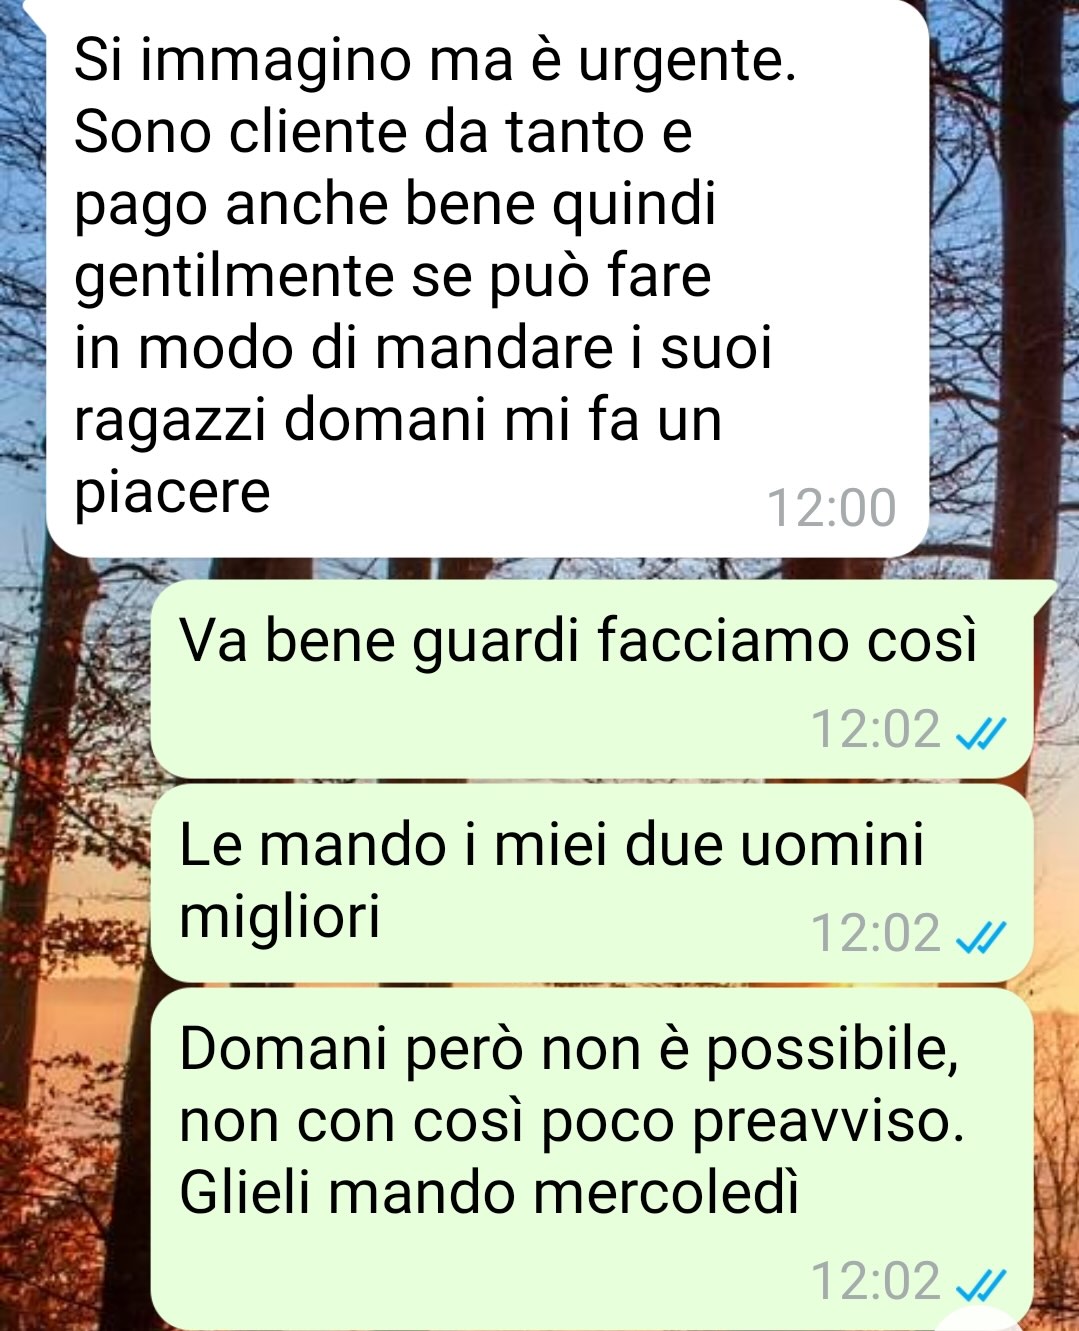Screen dimensions: 1079x1331
Task: Select the received message starting "Si immagino ma è urgente"
Action: click(x=488, y=277)
